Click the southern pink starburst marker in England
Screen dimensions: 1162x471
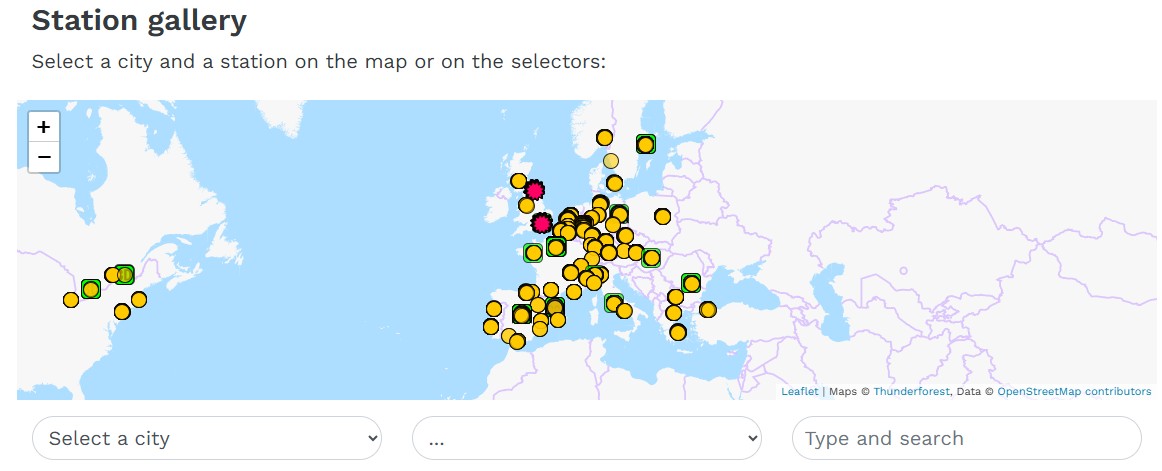(x=541, y=223)
